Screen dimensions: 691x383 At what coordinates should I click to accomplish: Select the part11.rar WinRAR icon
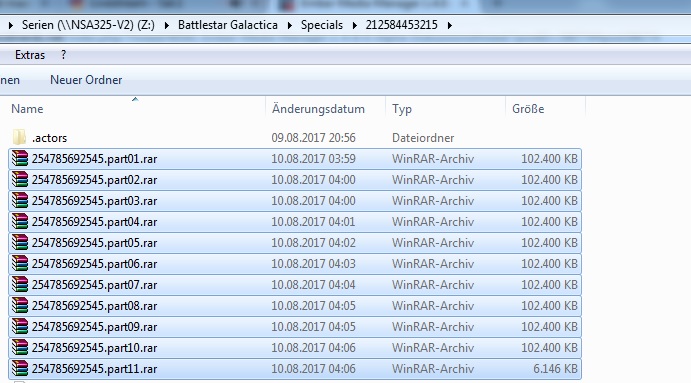point(20,368)
